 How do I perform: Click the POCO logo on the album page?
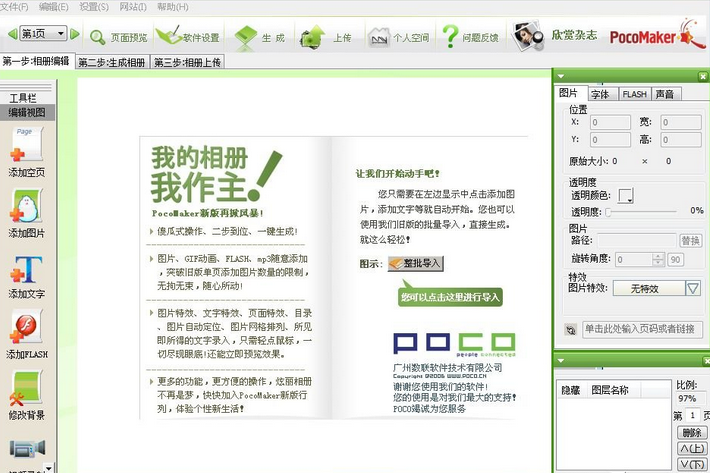pos(454,344)
